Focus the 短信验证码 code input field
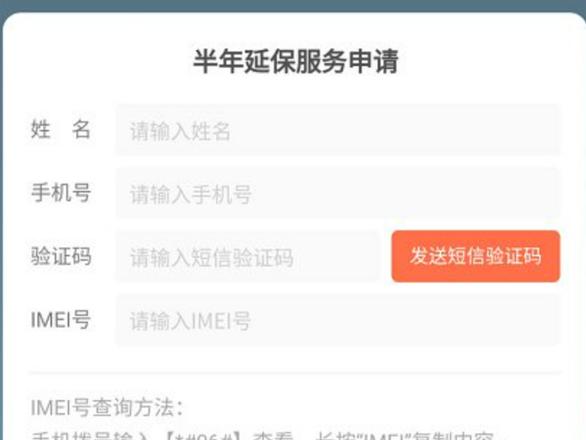 tap(247, 256)
